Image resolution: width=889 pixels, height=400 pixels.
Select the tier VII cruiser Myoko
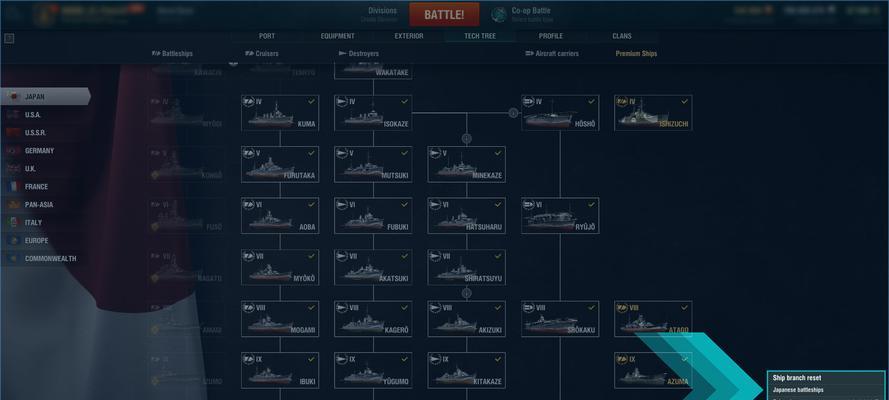click(280, 267)
